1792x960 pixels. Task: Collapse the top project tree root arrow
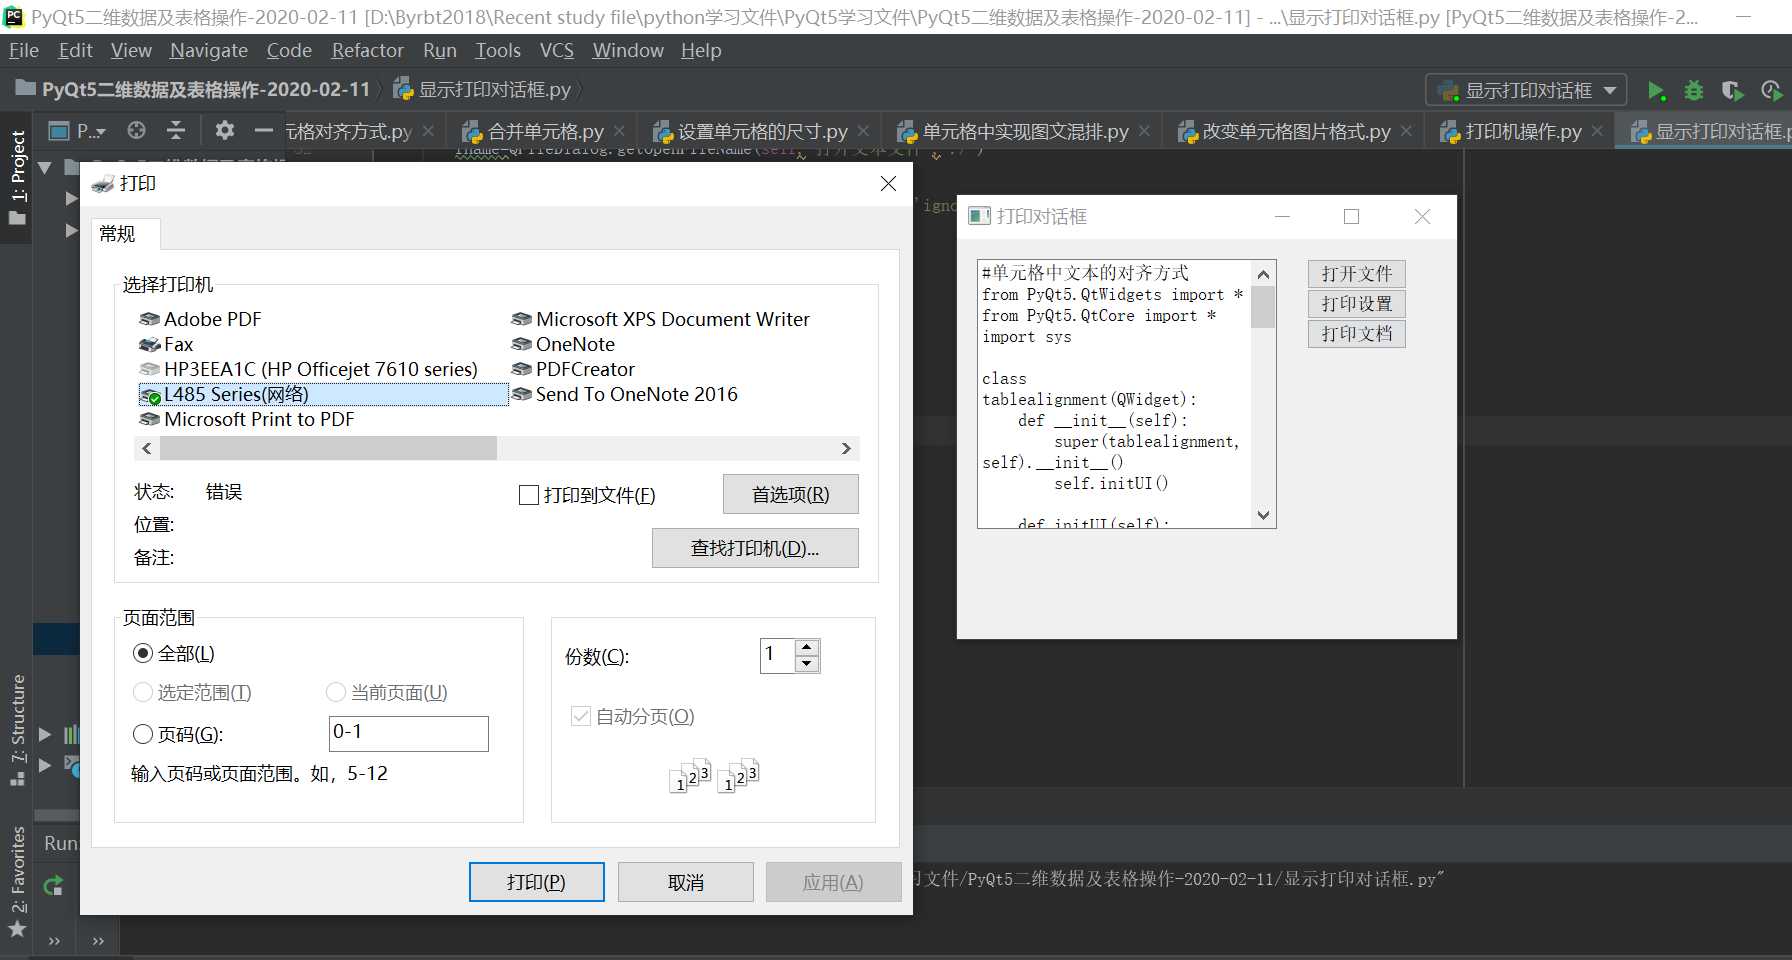coord(45,167)
